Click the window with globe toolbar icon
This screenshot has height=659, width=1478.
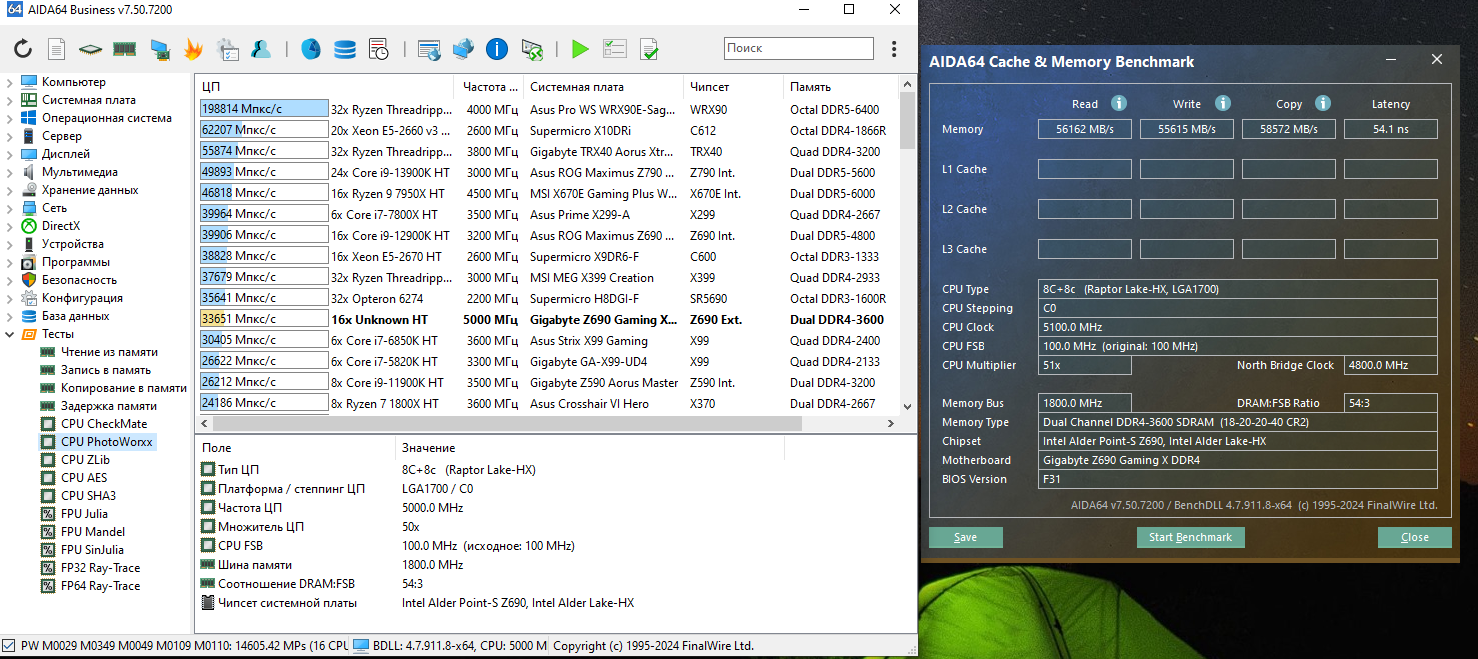429,48
